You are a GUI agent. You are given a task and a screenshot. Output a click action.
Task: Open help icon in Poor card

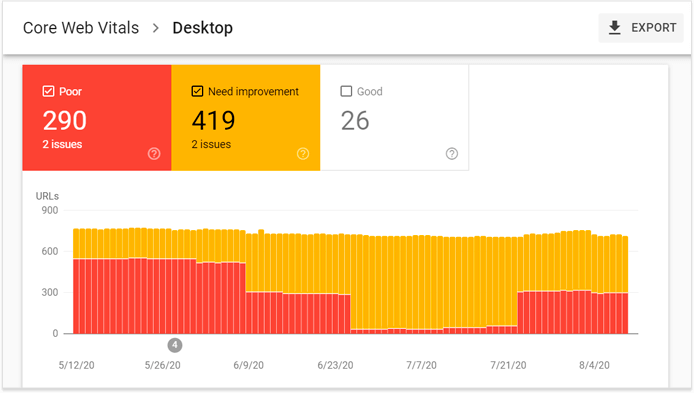click(x=154, y=154)
